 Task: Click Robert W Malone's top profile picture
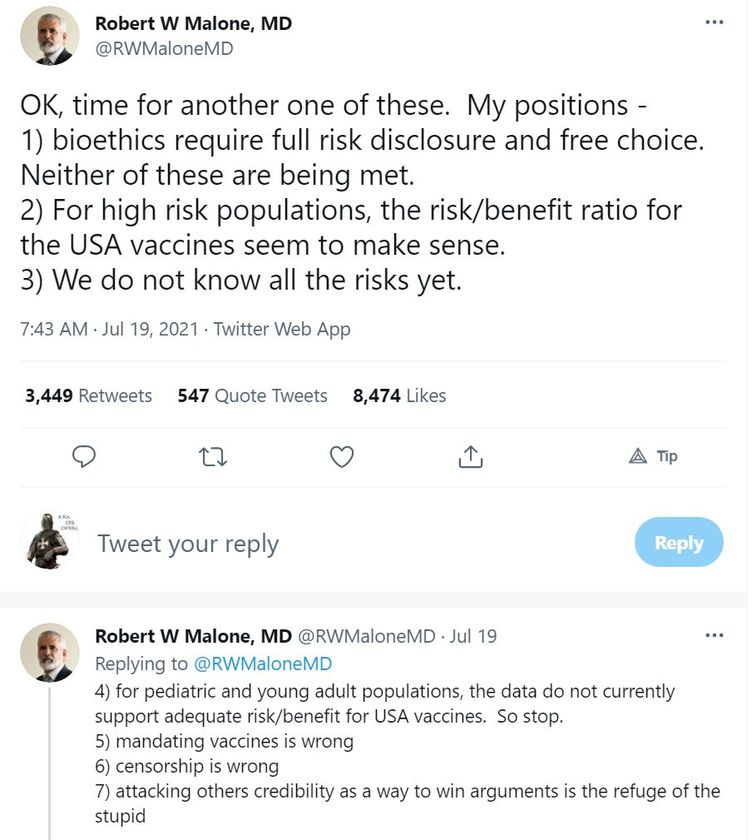50,36
